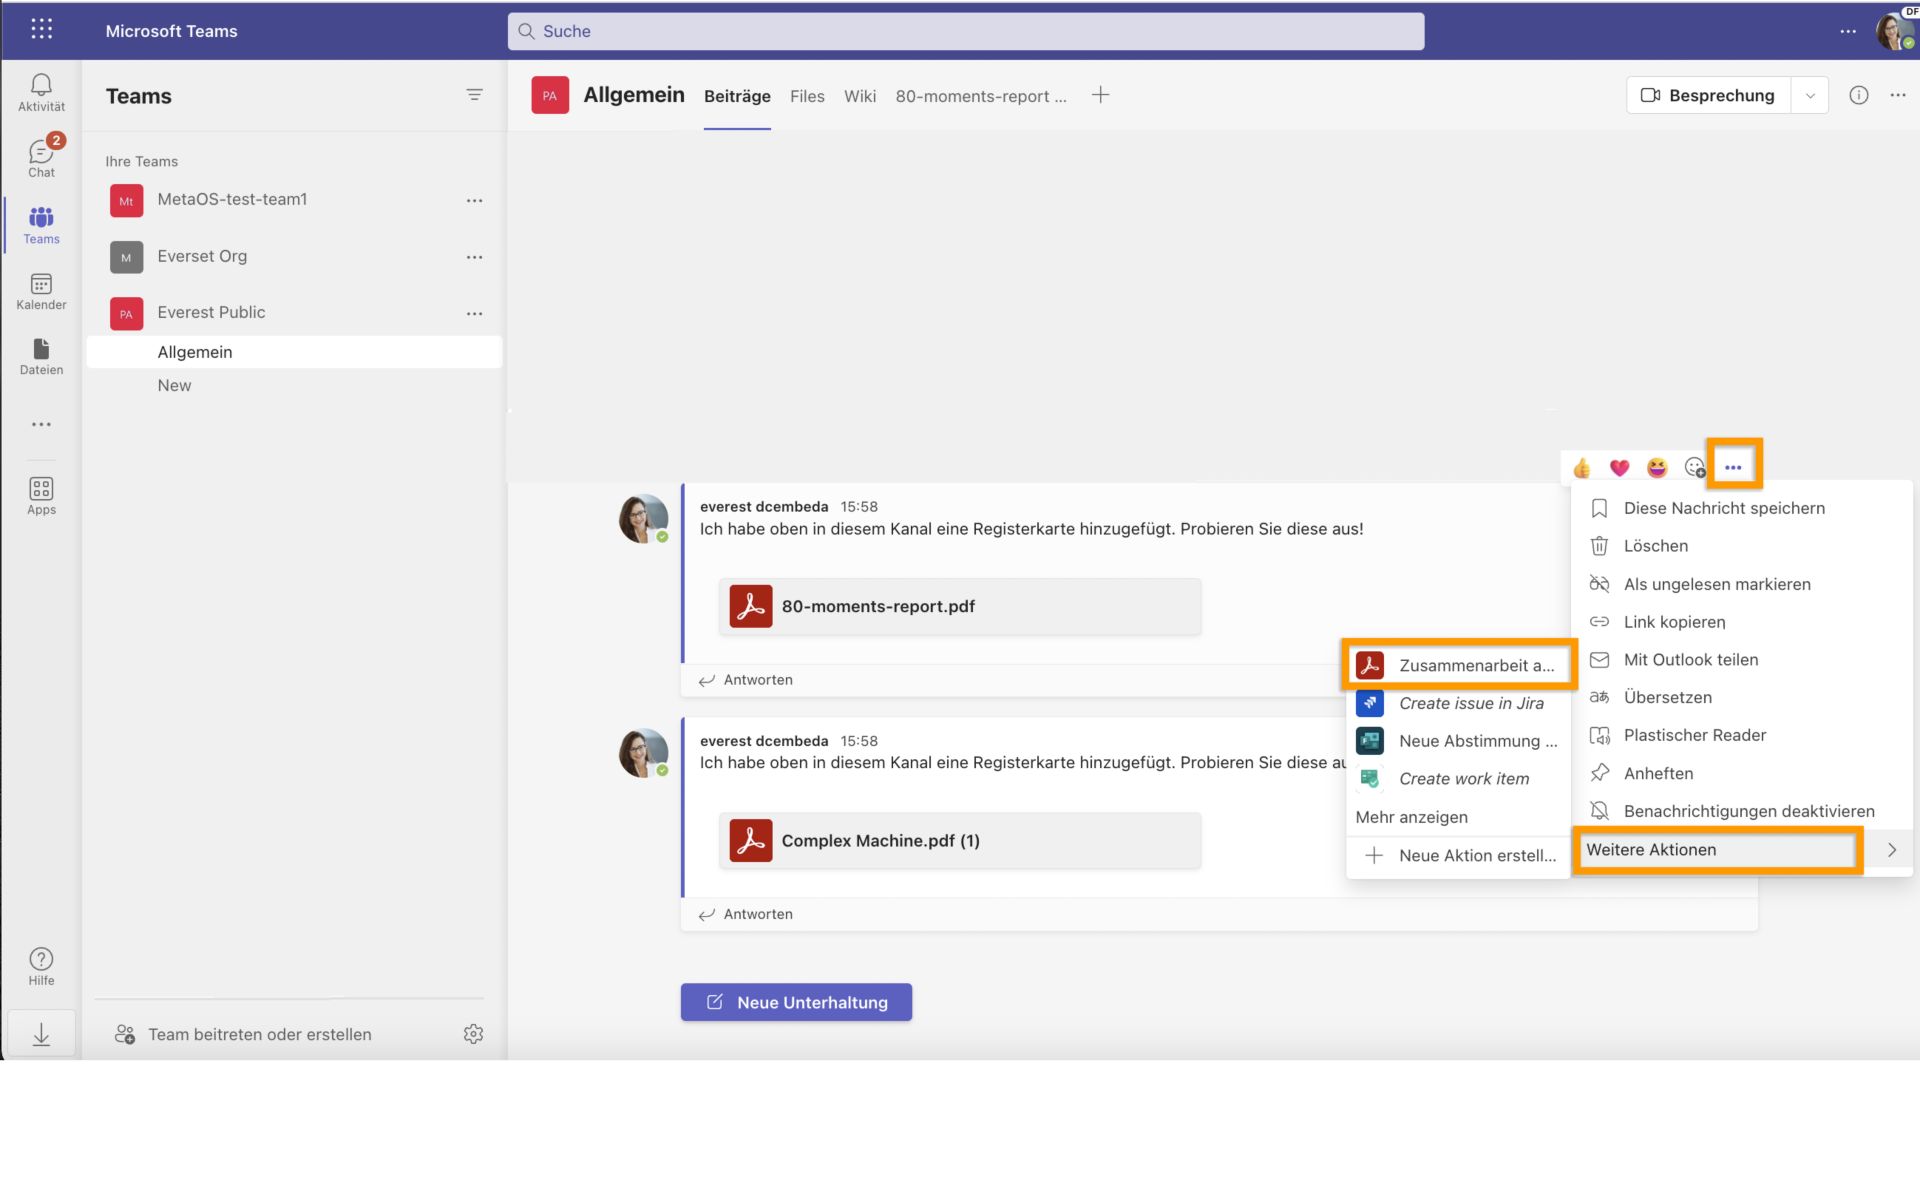
Task: React with heart emoji
Action: click(1619, 467)
